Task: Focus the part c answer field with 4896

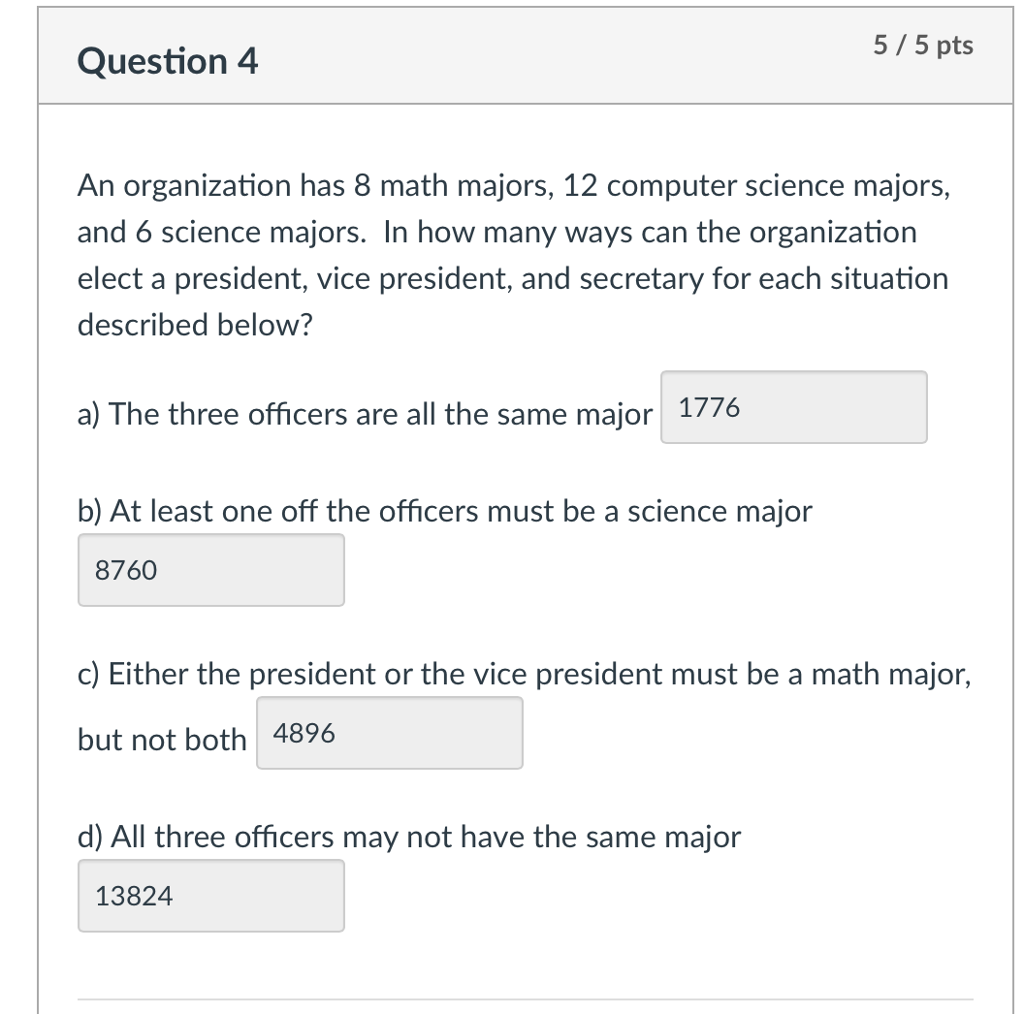Action: [x=389, y=733]
